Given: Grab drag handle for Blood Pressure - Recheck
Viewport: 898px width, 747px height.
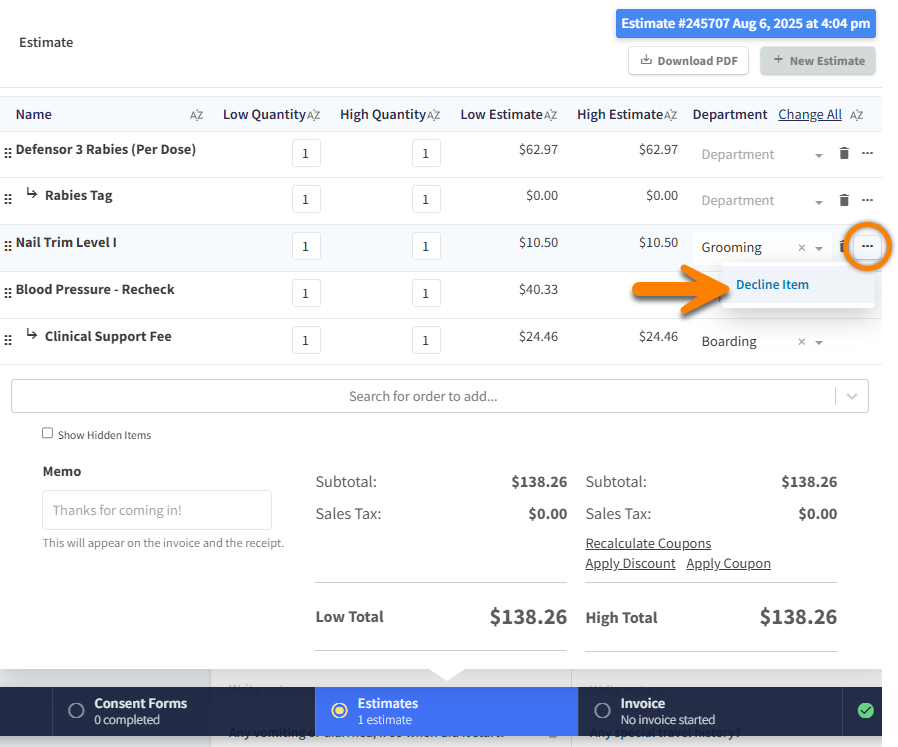Looking at the screenshot, I should click(8, 292).
